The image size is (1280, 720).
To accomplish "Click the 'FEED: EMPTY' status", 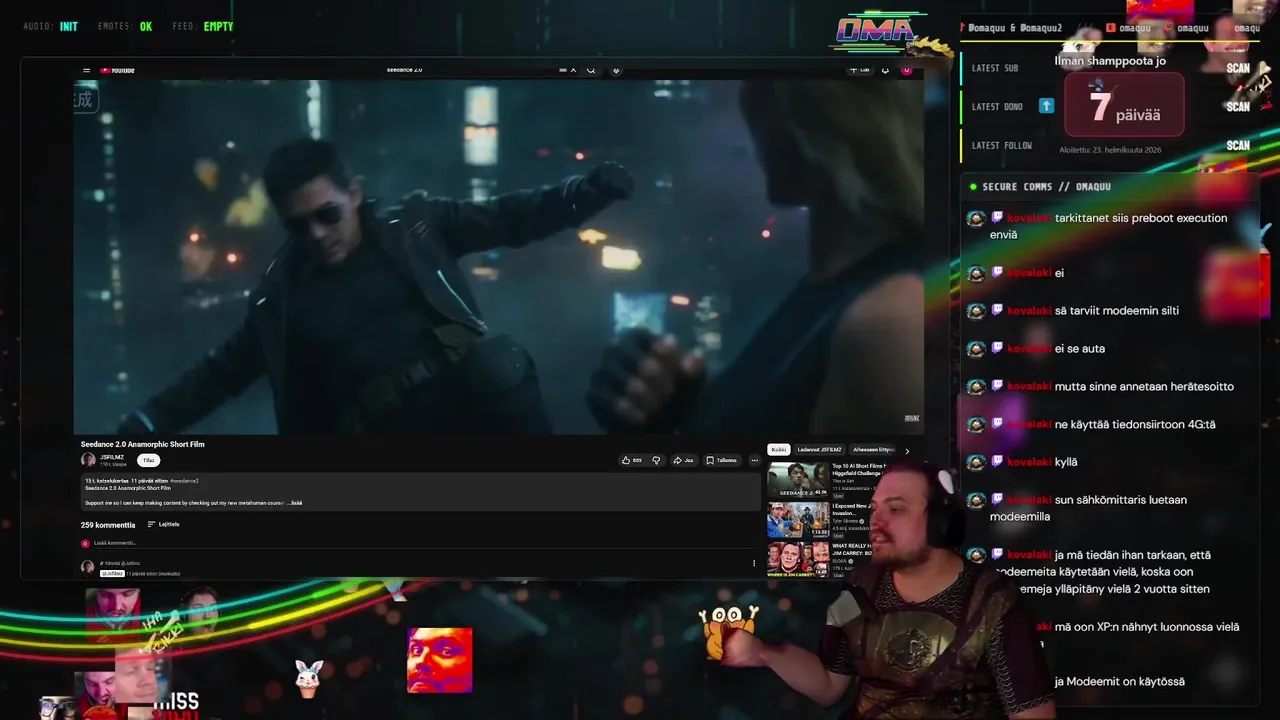I will (x=203, y=27).
